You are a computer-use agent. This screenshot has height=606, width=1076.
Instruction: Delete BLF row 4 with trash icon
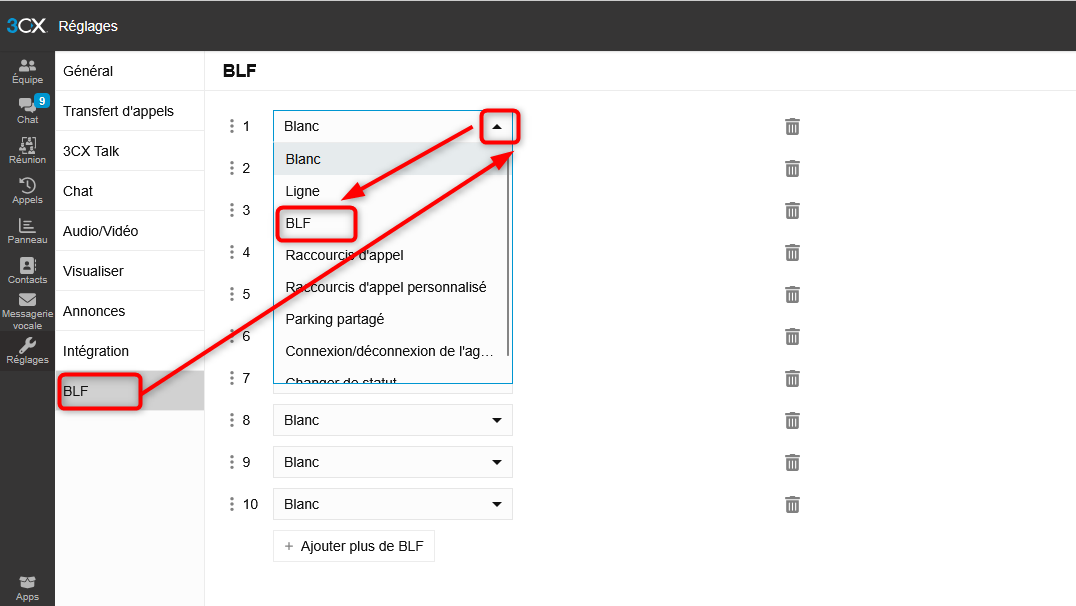792,253
